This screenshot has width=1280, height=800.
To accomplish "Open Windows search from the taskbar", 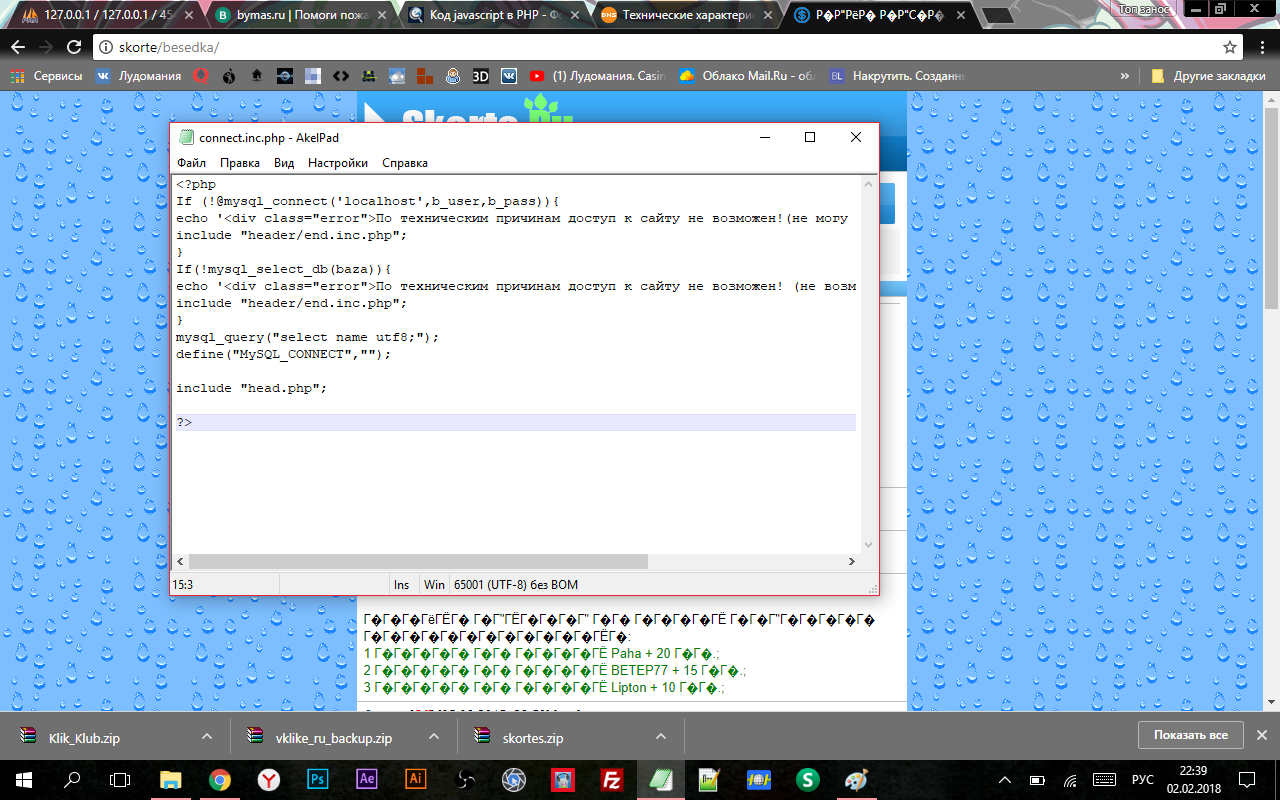I will pyautogui.click(x=72, y=780).
